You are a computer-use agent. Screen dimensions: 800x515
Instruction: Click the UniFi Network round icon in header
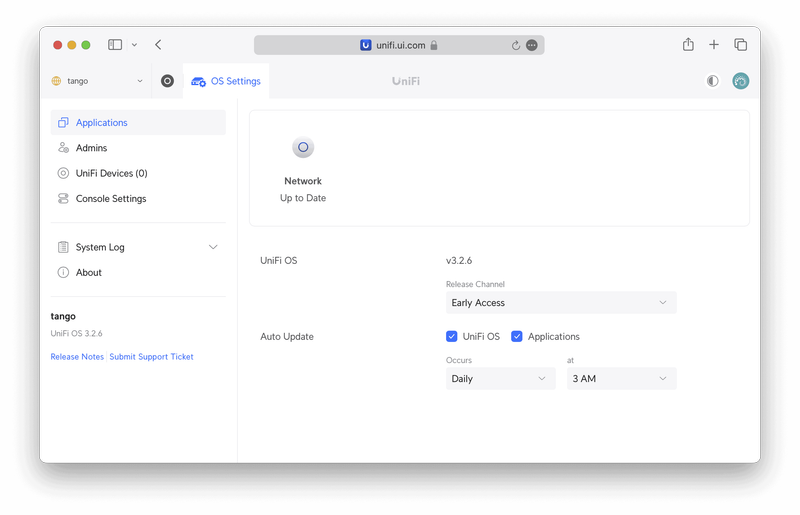pyautogui.click(x=167, y=81)
